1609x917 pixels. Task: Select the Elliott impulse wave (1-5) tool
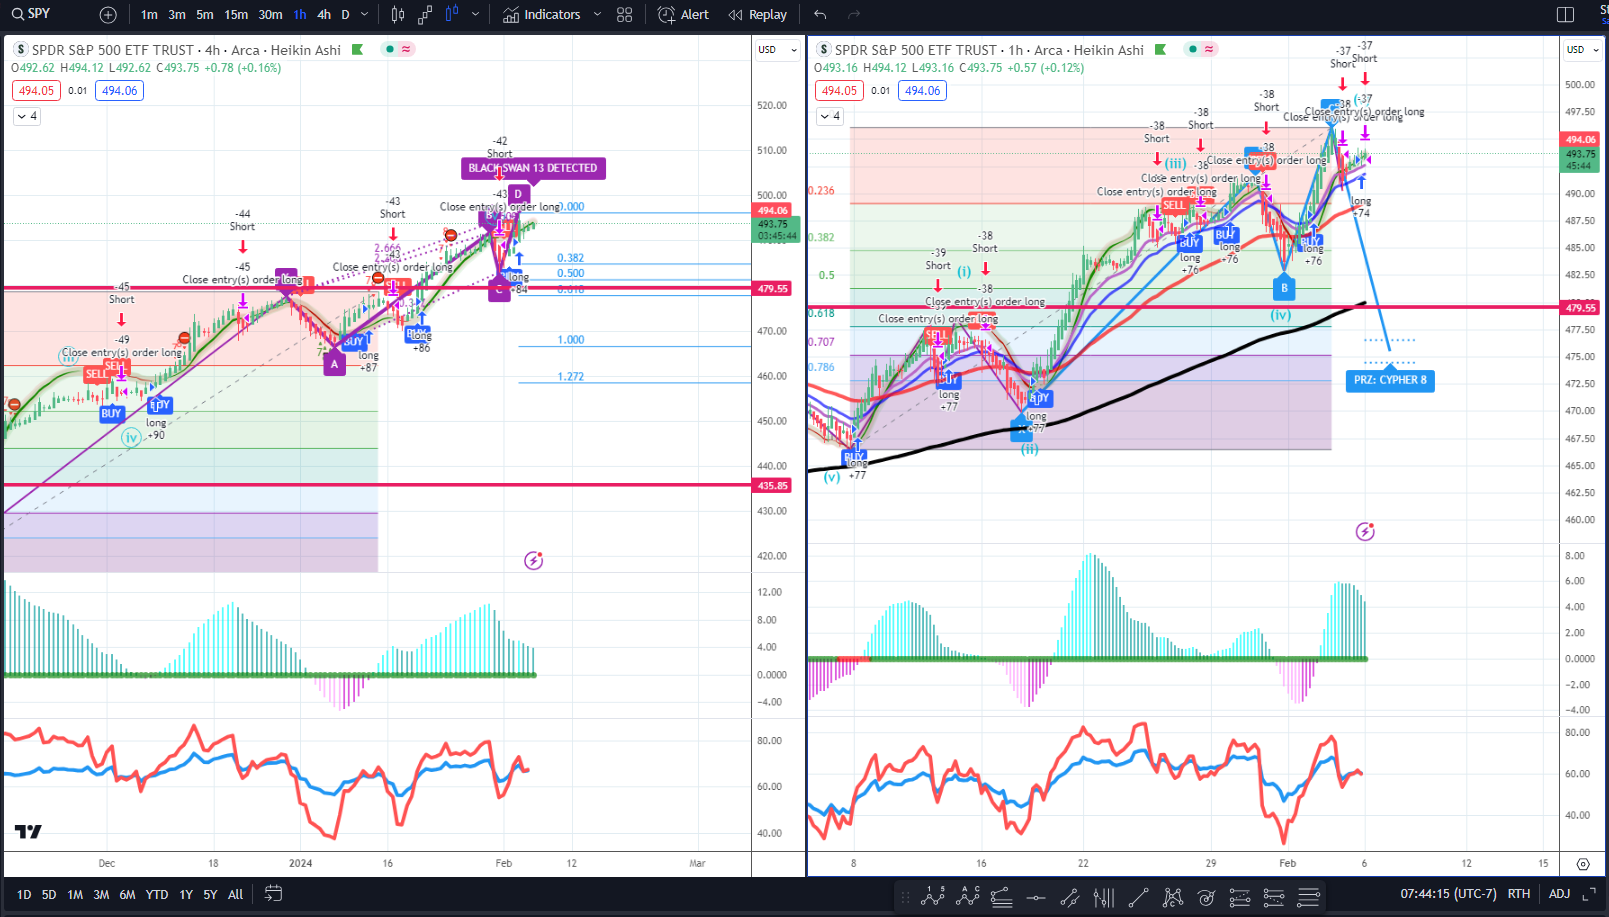click(x=933, y=896)
